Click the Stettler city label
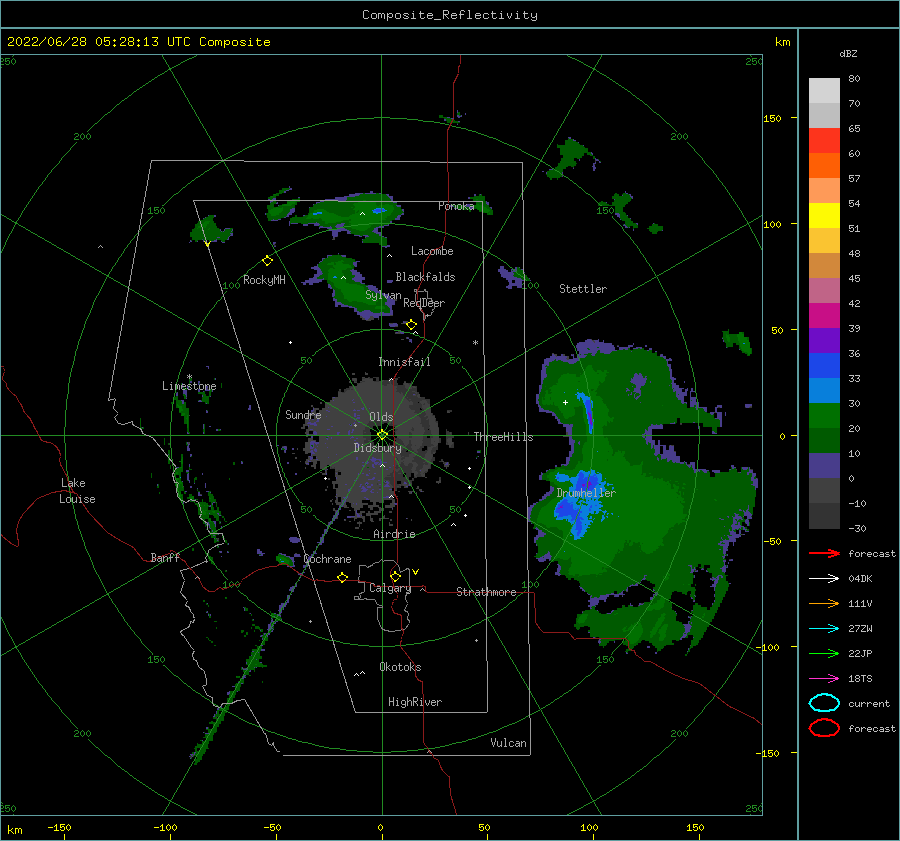Screen dimensions: 900x841 583,289
